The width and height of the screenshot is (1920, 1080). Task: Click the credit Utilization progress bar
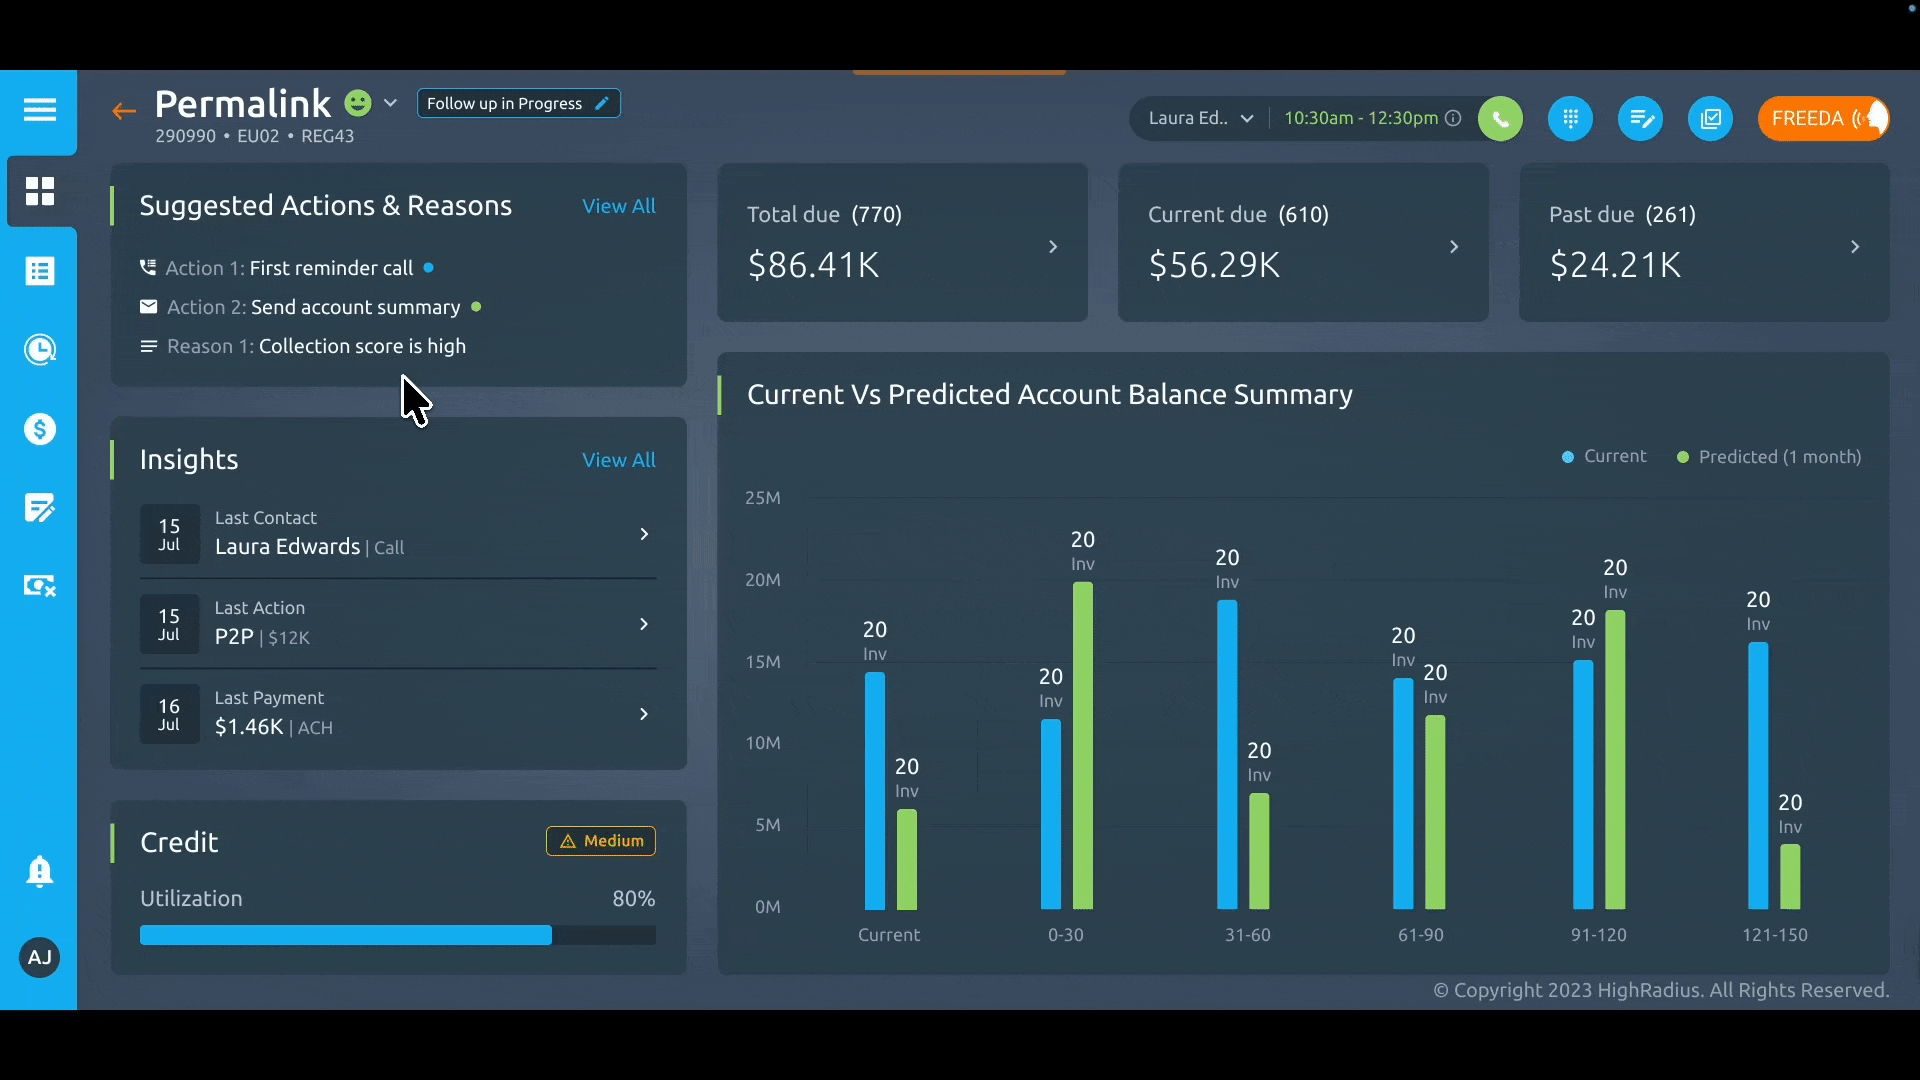tap(397, 935)
